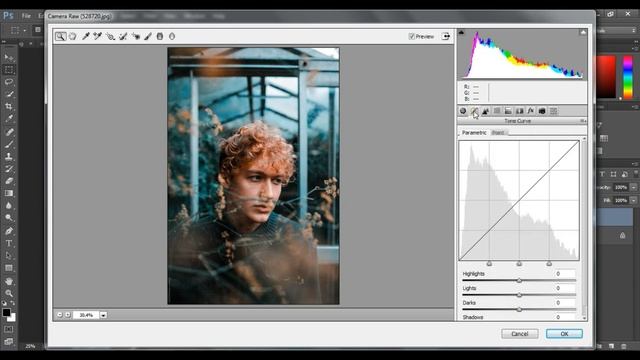Click the Photoshop hue spectrum strip
The height and width of the screenshot is (360, 640).
point(628,77)
